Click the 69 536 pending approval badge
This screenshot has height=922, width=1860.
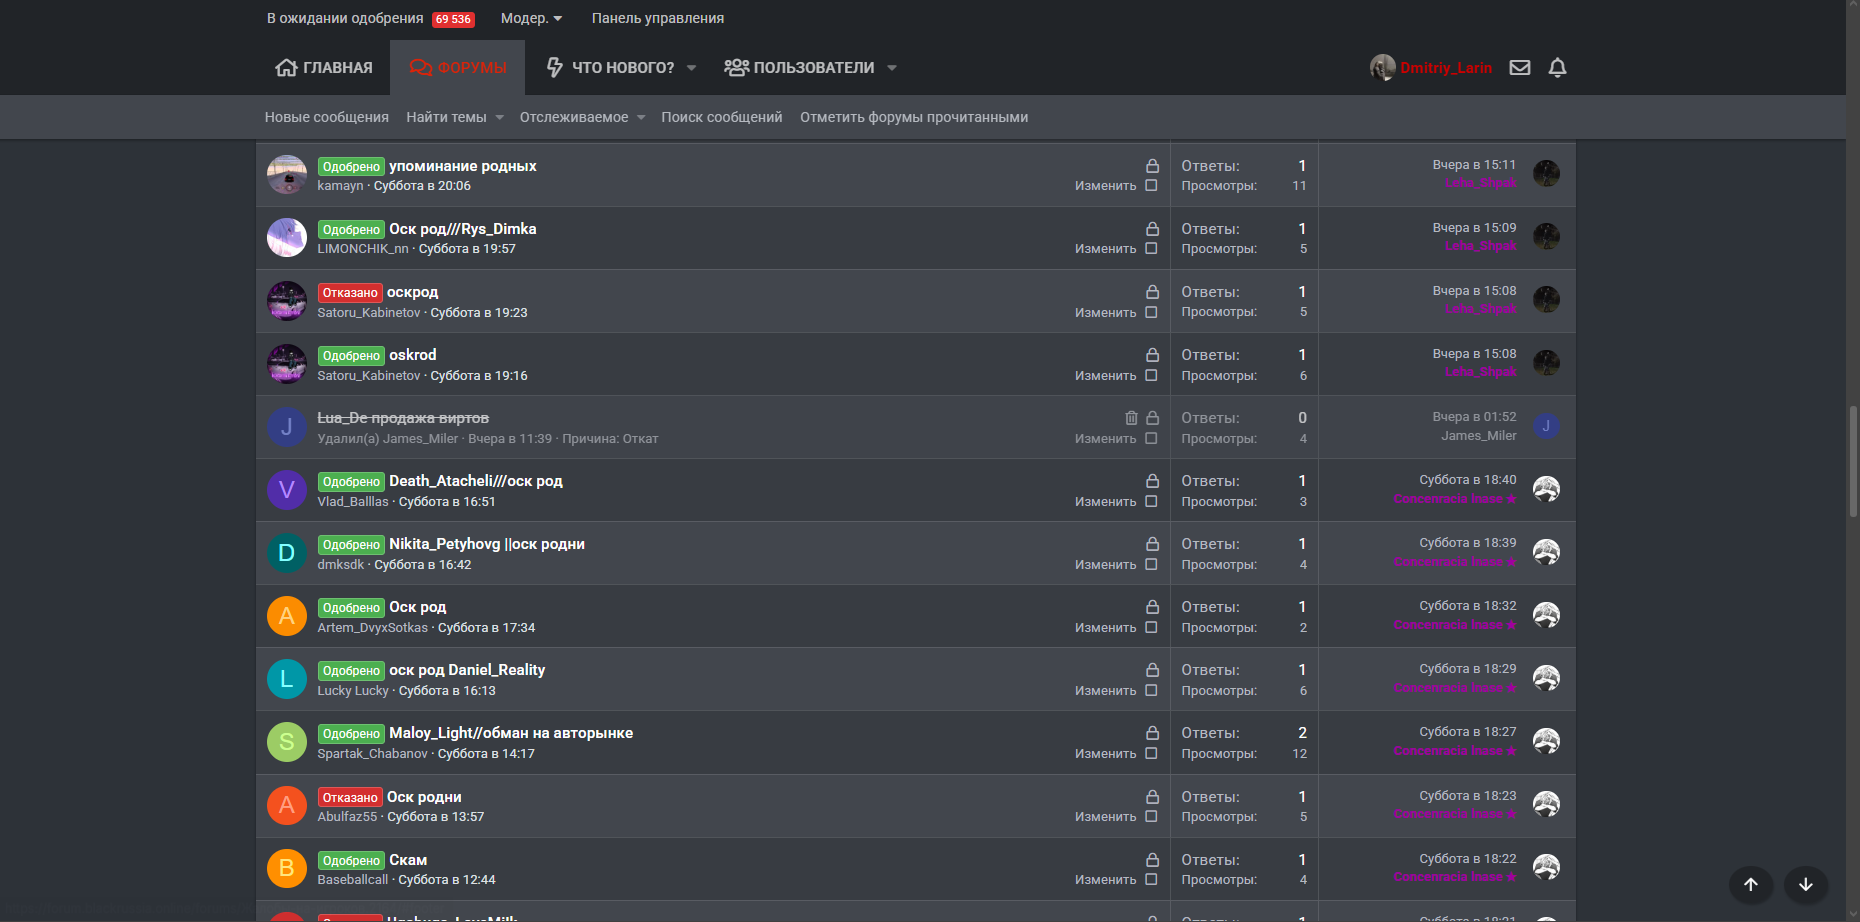coord(453,19)
